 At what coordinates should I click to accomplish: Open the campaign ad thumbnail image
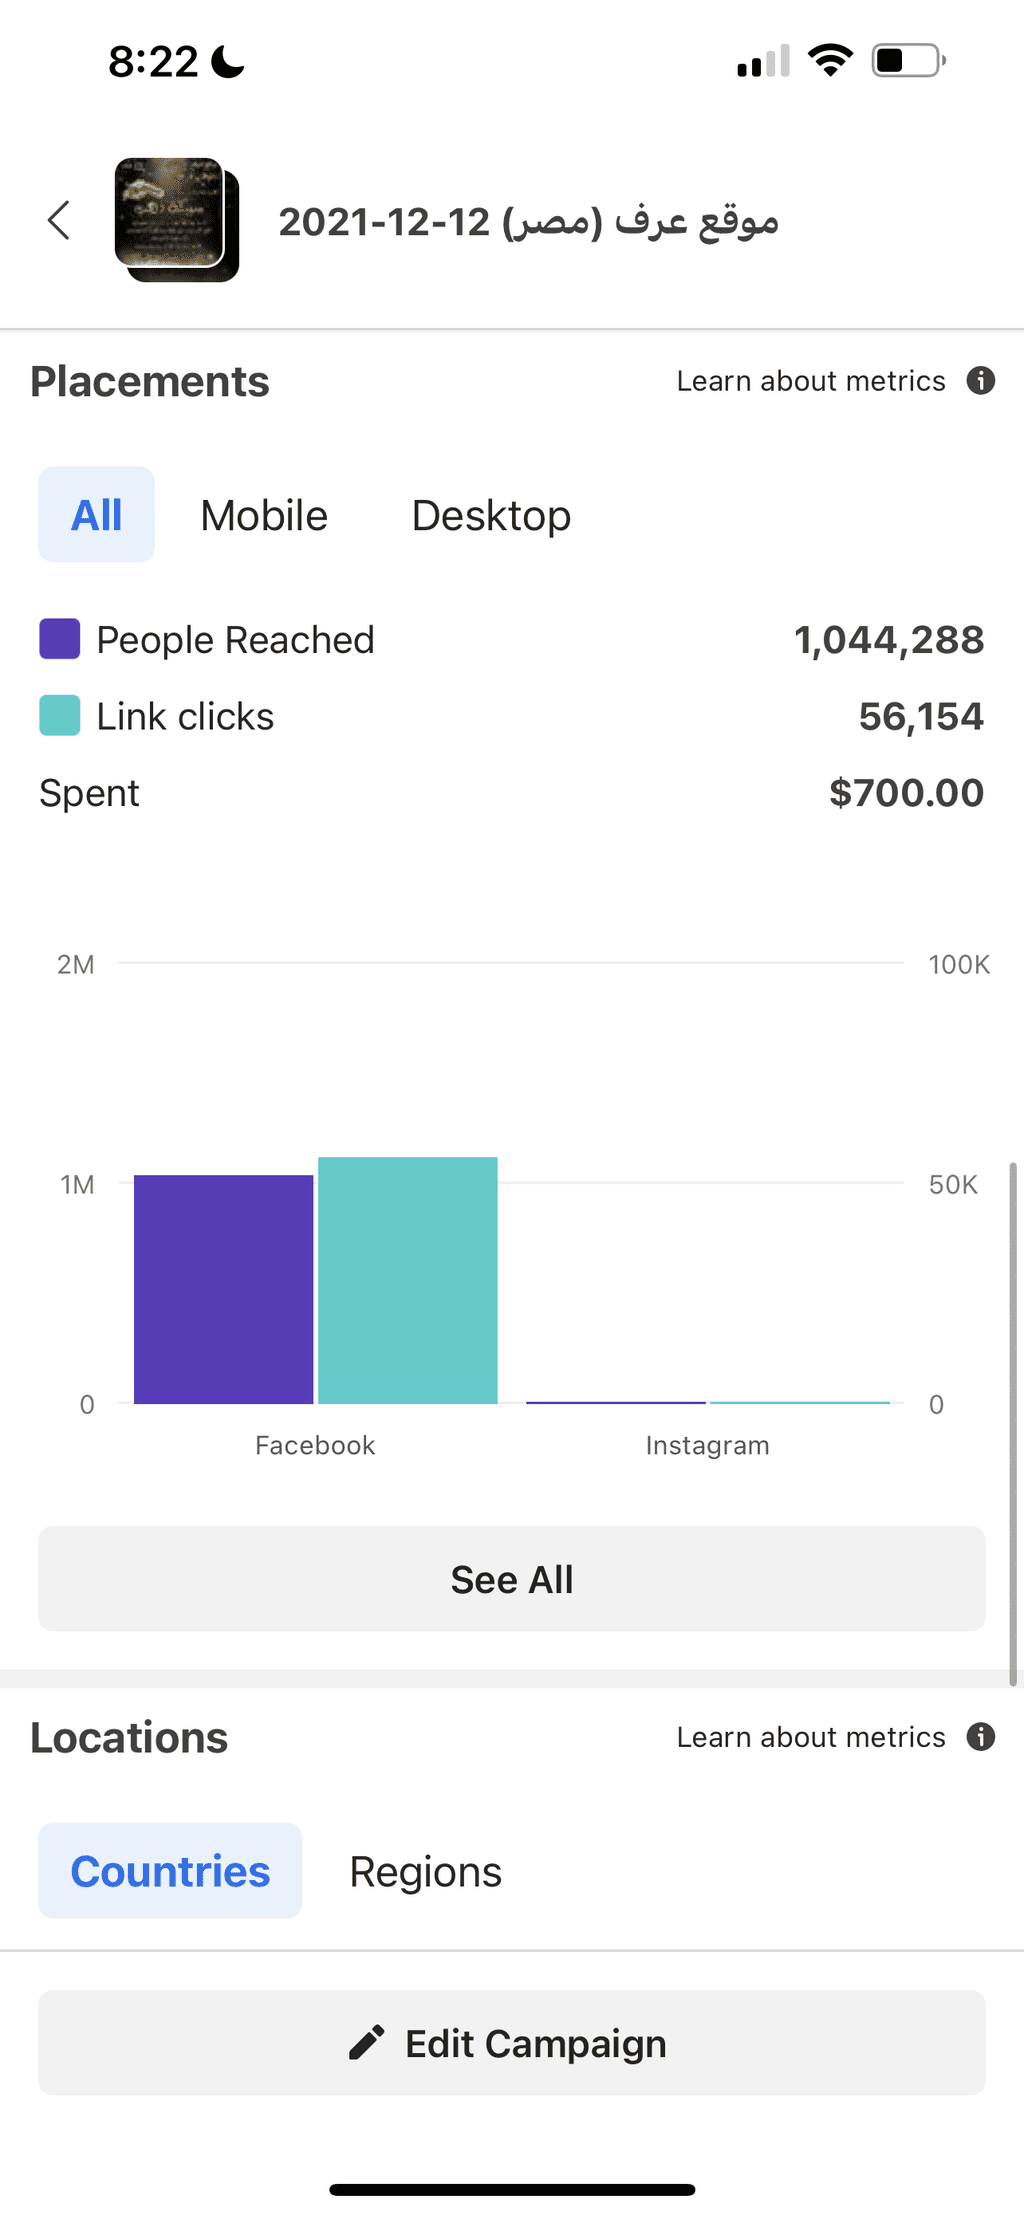coord(177,219)
